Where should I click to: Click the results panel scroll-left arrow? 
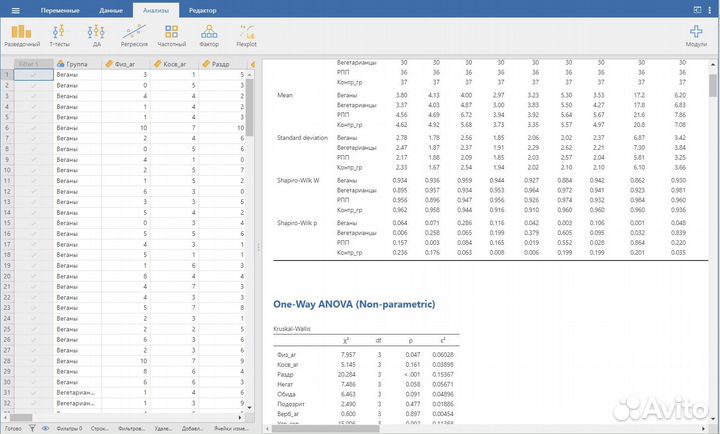(267, 429)
